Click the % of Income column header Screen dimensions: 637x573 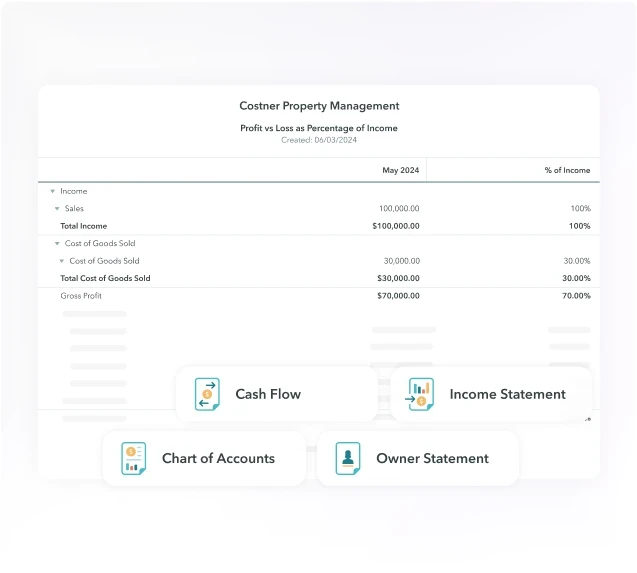[x=567, y=170]
